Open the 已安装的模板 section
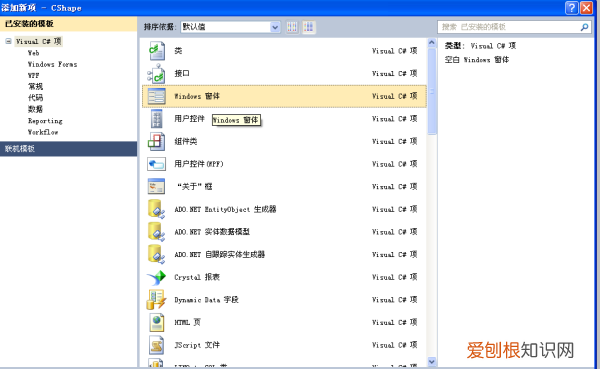This screenshot has height=369, width=600. (x=68, y=24)
